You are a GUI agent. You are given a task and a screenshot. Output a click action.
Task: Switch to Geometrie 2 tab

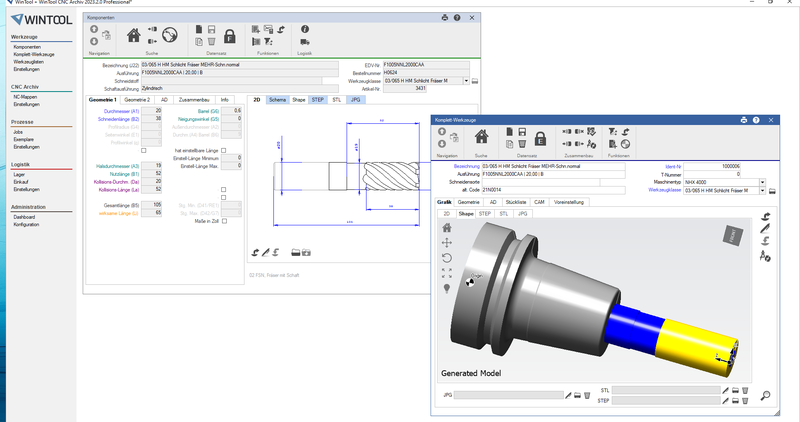(x=137, y=100)
